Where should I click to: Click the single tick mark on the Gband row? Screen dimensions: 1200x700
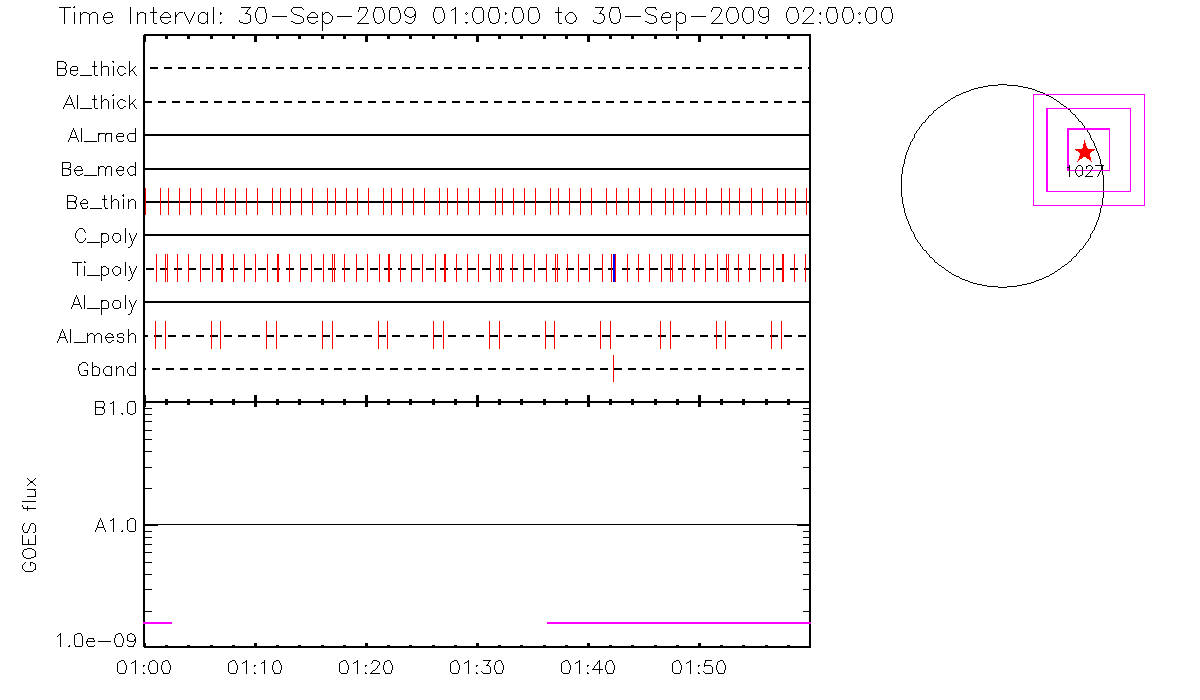(613, 369)
